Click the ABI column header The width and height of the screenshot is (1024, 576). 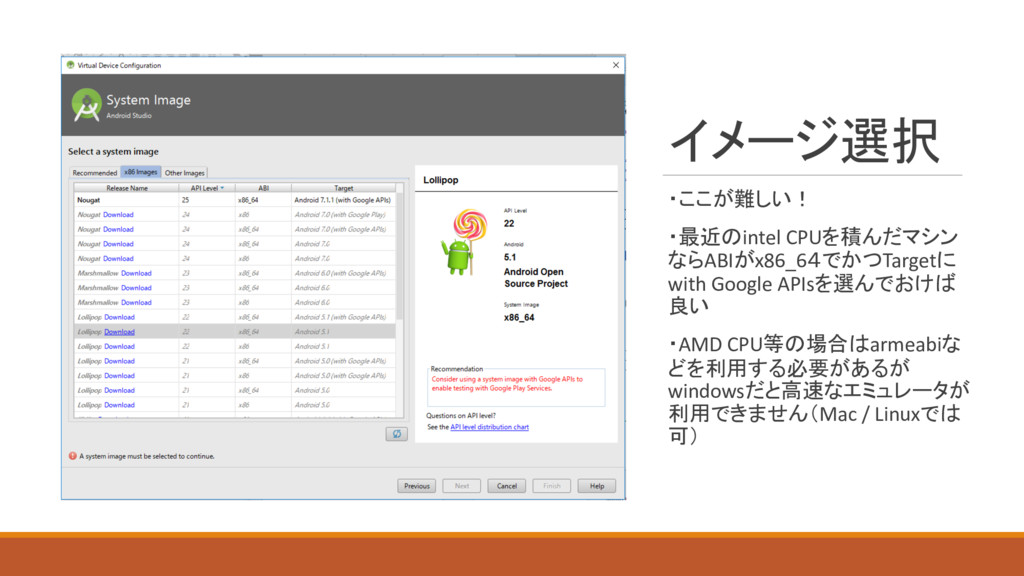pyautogui.click(x=263, y=188)
